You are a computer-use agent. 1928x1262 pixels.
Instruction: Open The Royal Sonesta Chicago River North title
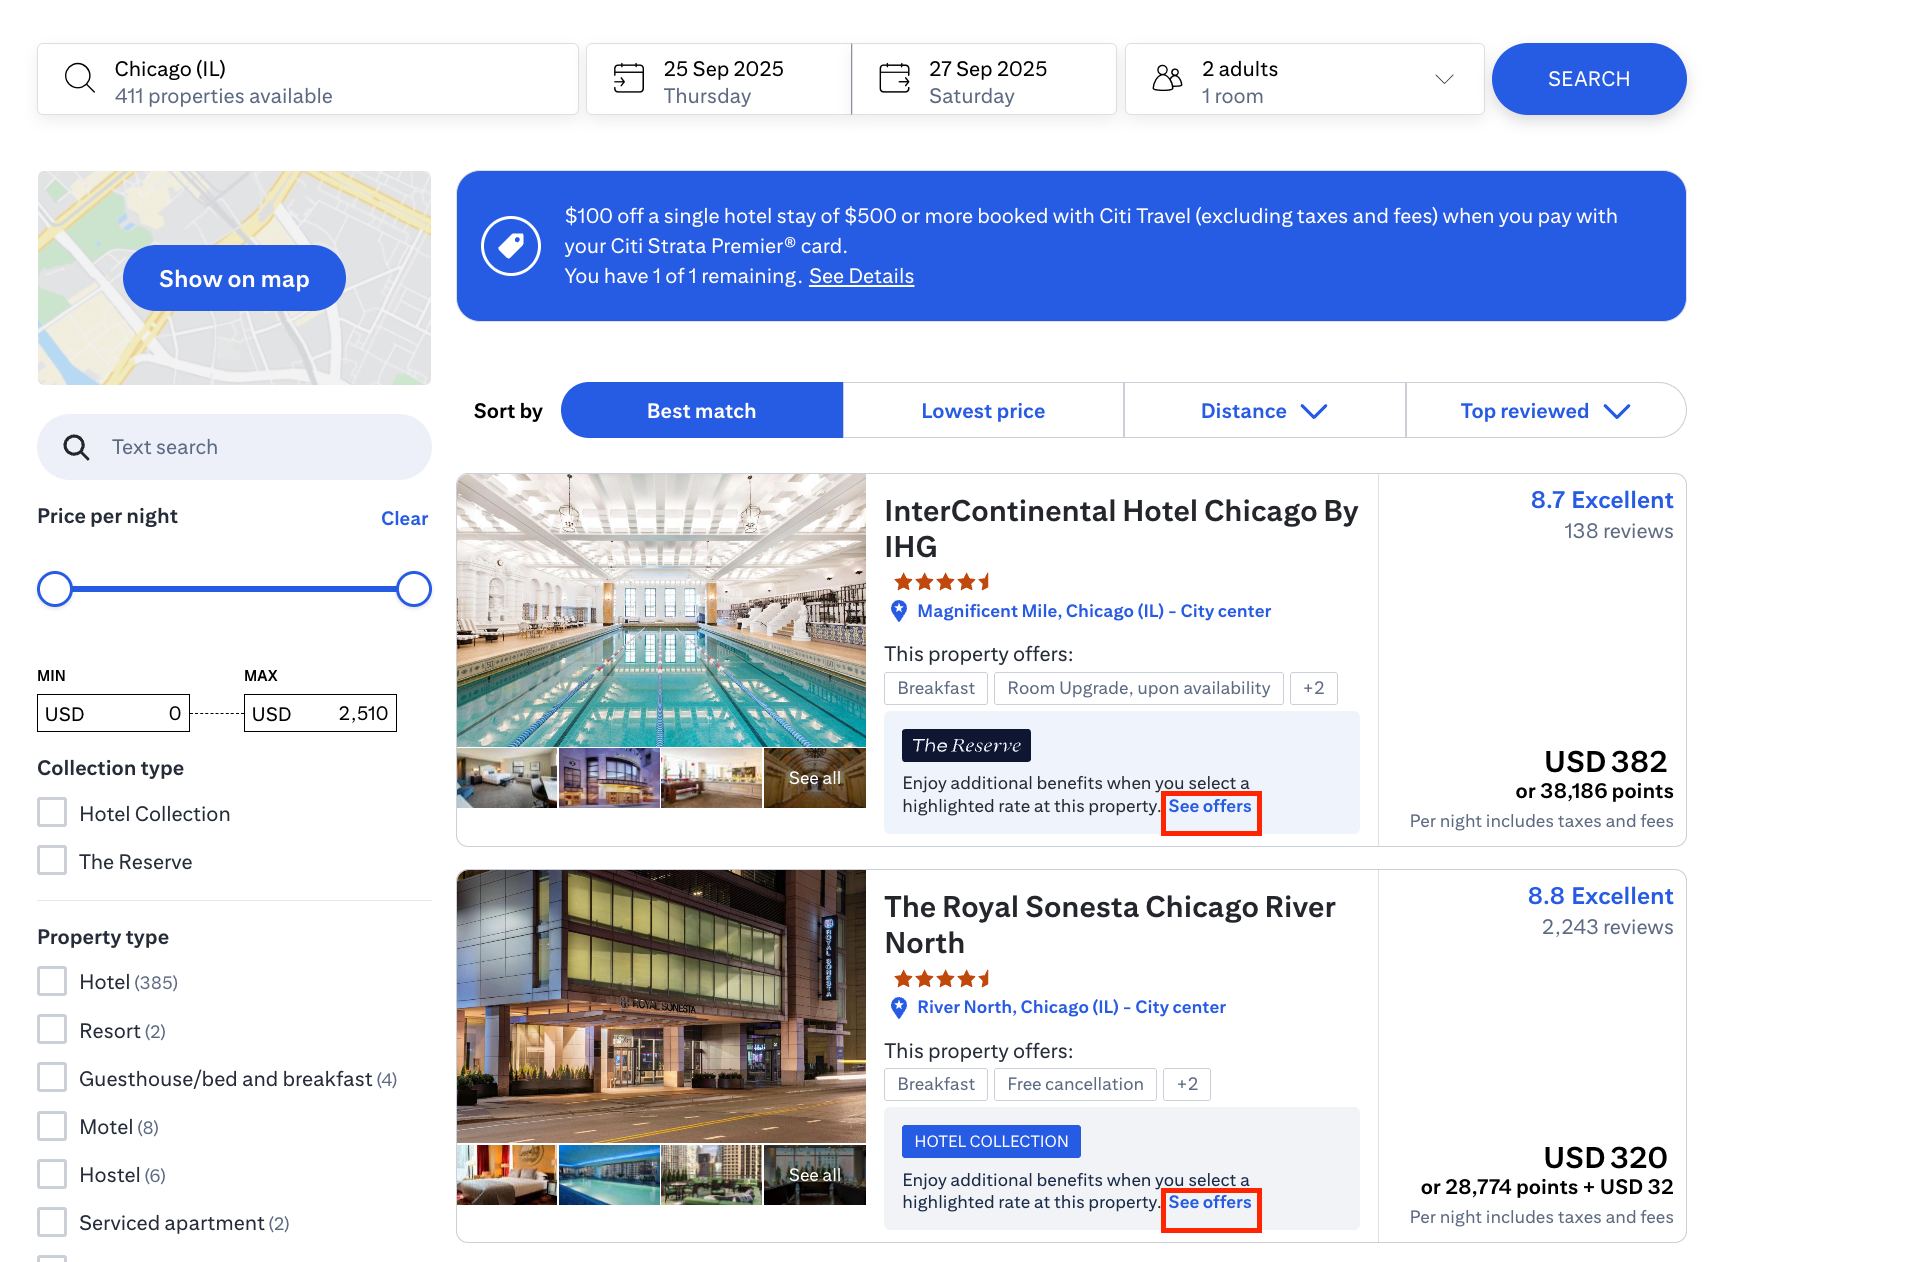click(1110, 925)
